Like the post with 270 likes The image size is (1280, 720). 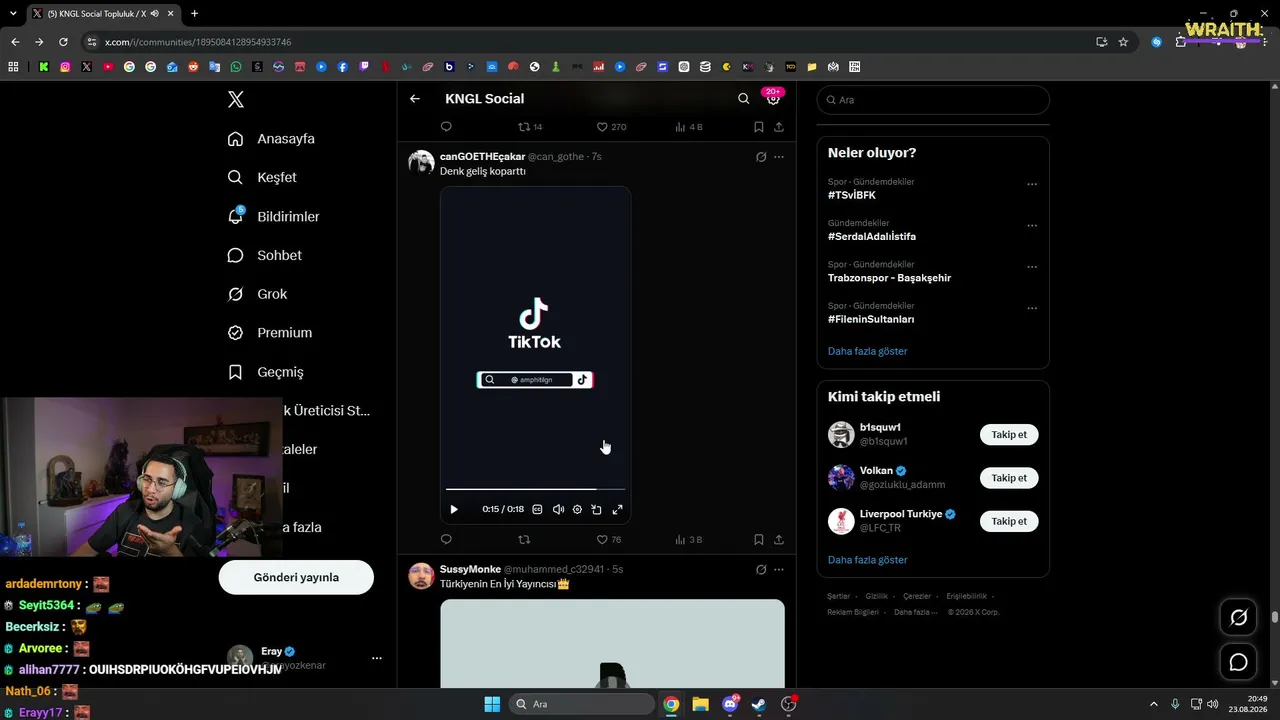point(611,127)
